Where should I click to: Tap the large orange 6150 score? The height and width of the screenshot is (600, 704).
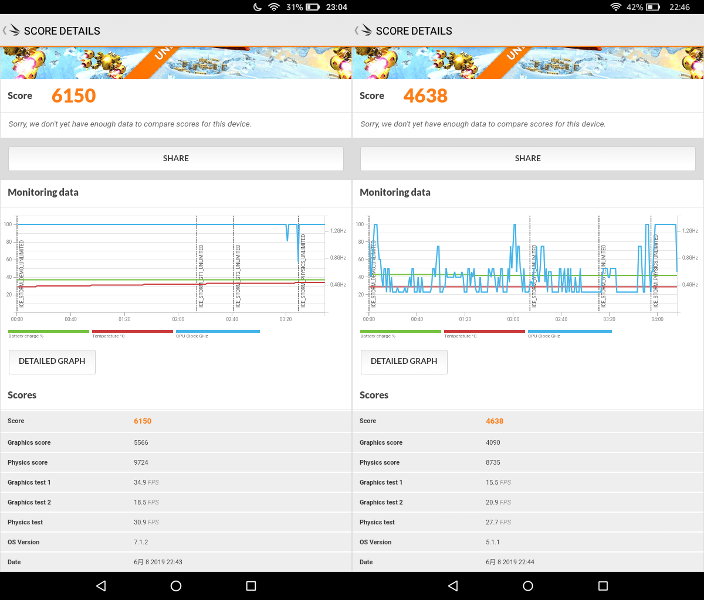74,96
